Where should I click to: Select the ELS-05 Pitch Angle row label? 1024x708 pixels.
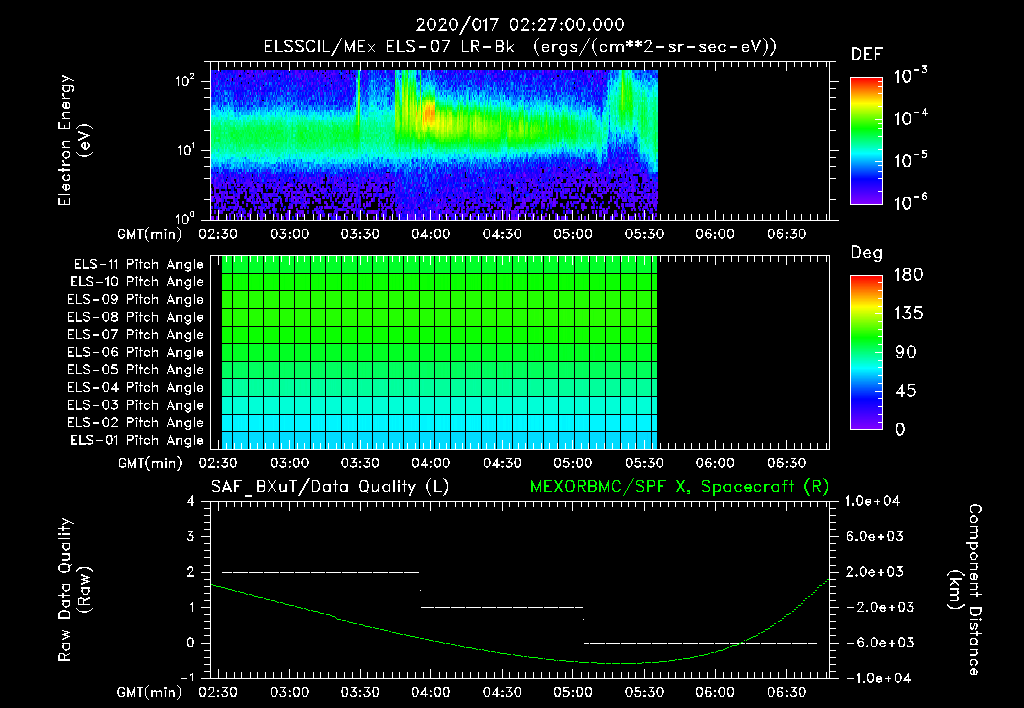[136, 370]
